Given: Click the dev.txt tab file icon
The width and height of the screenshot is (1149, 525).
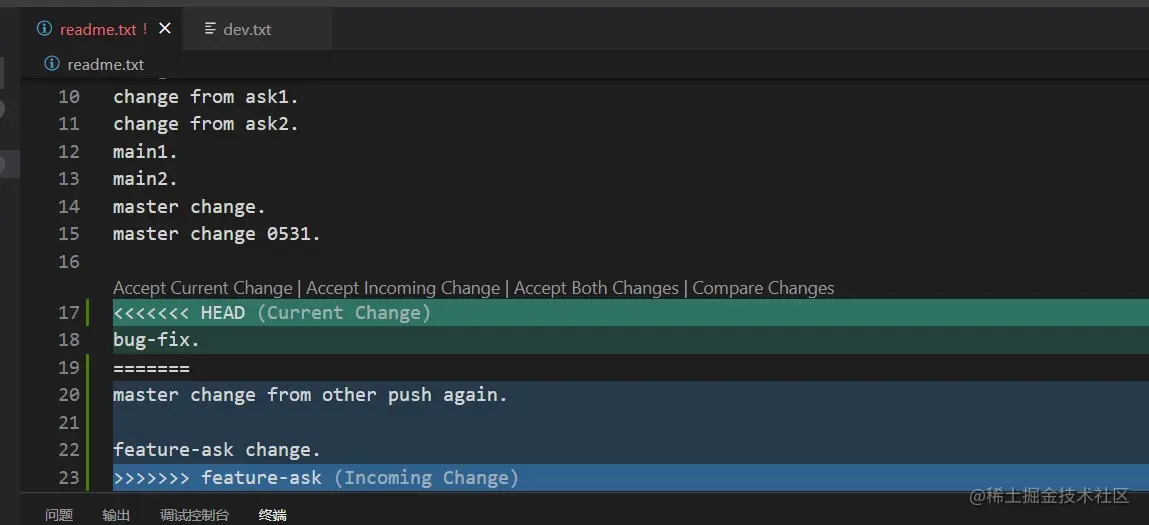Looking at the screenshot, I should tap(210, 29).
